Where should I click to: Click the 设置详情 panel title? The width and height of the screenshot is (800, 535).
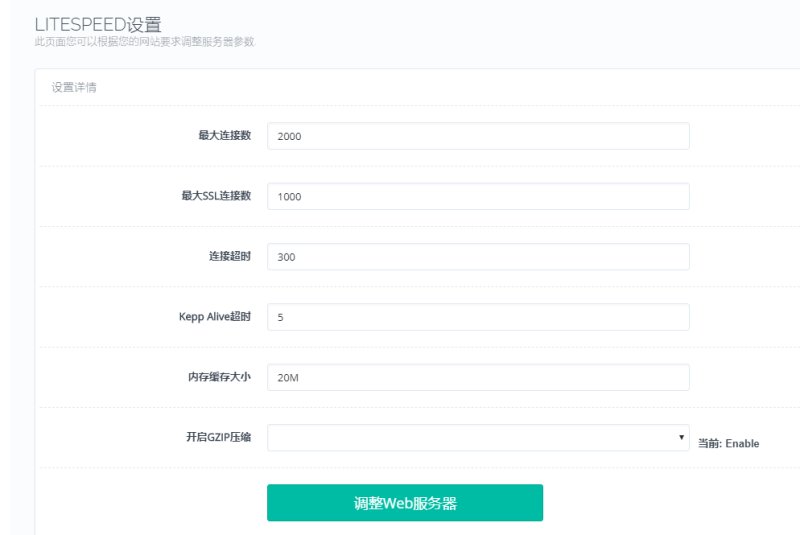tap(74, 87)
